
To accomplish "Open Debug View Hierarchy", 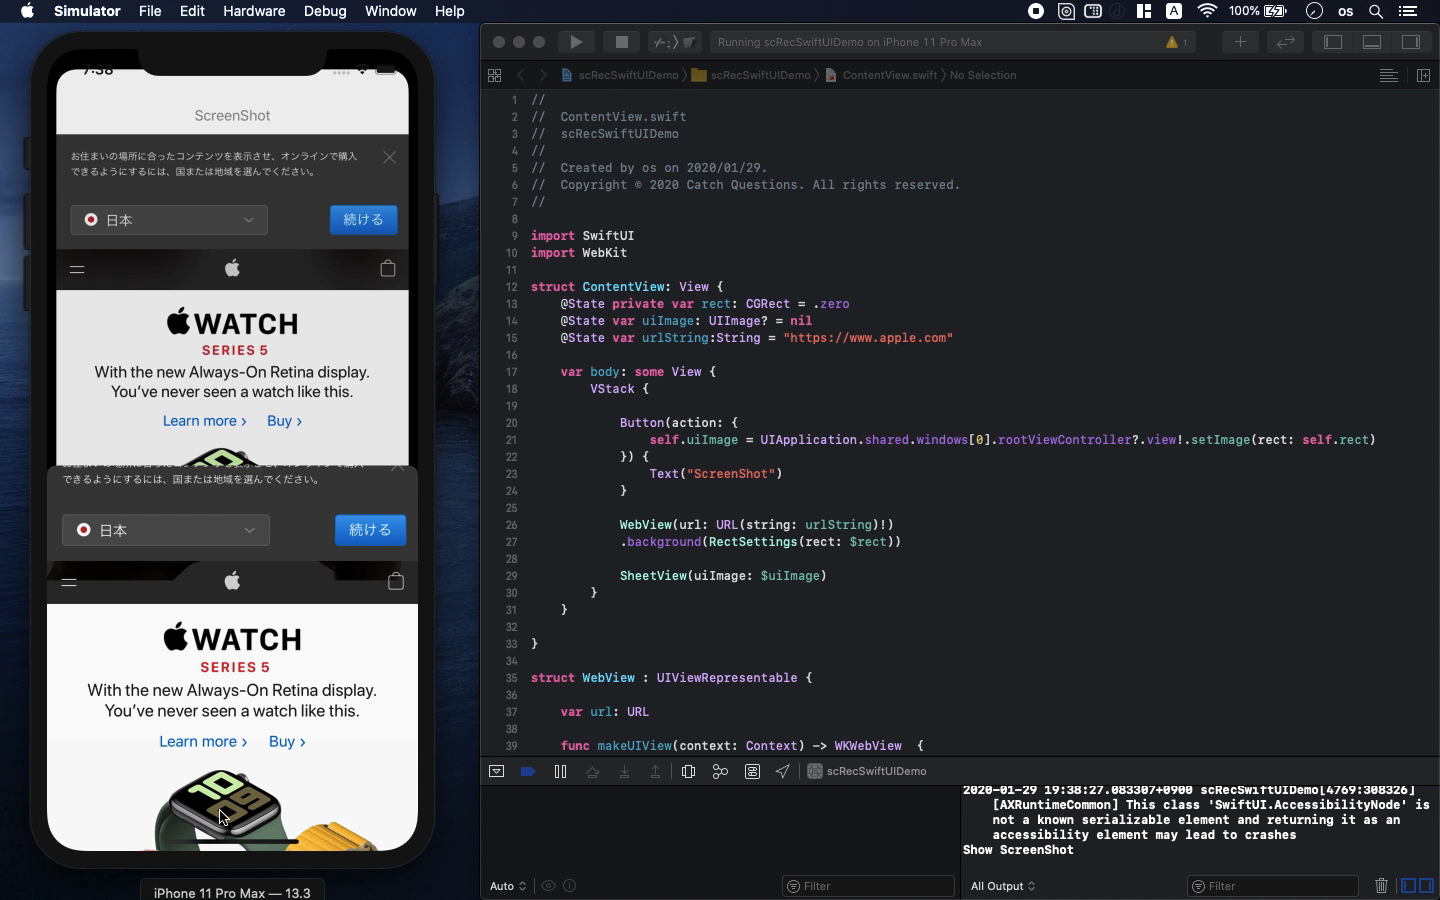I will point(688,771).
